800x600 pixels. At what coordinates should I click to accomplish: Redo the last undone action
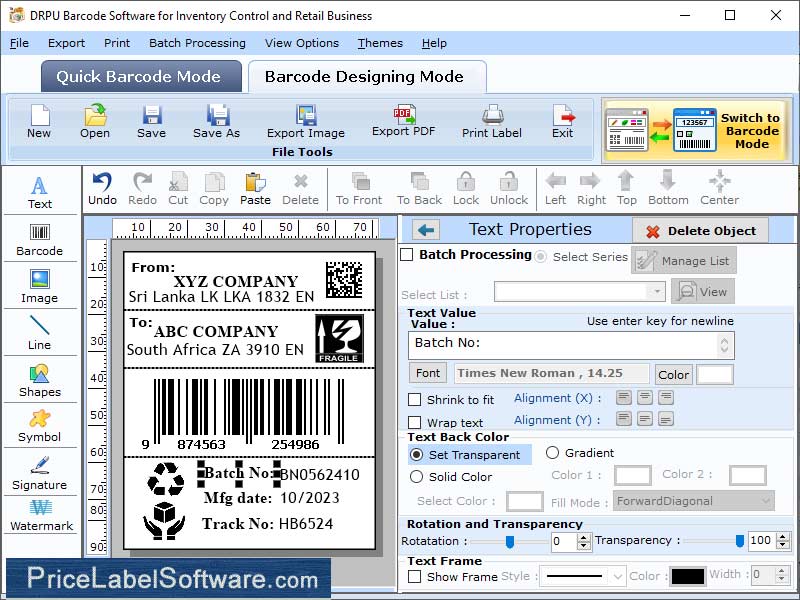142,189
